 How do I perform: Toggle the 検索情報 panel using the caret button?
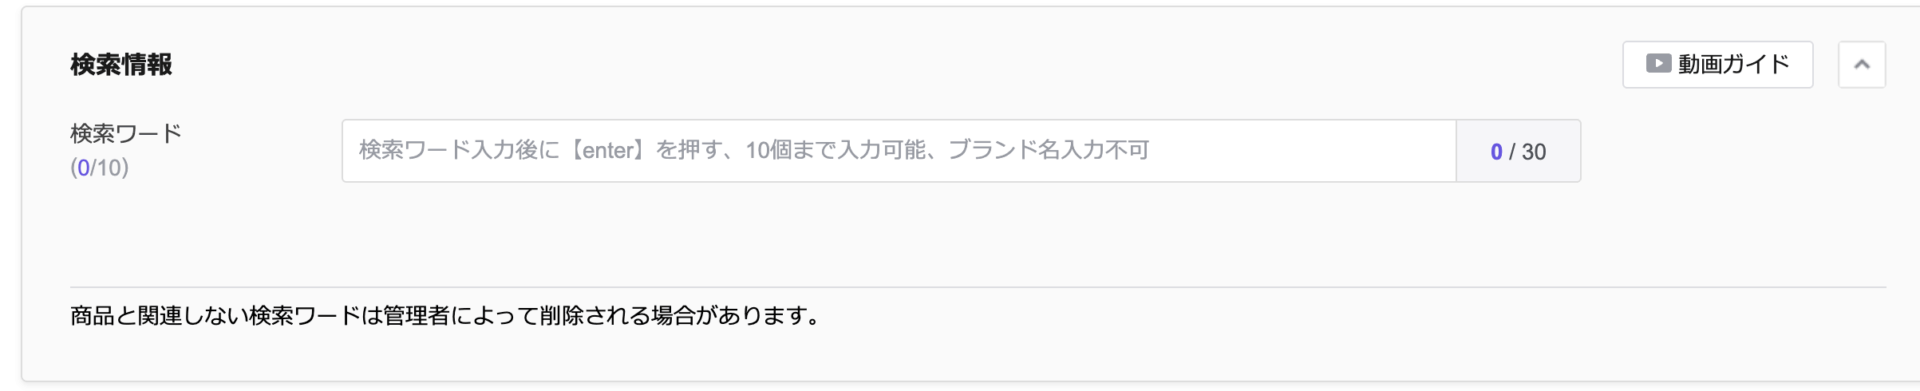pyautogui.click(x=1861, y=64)
